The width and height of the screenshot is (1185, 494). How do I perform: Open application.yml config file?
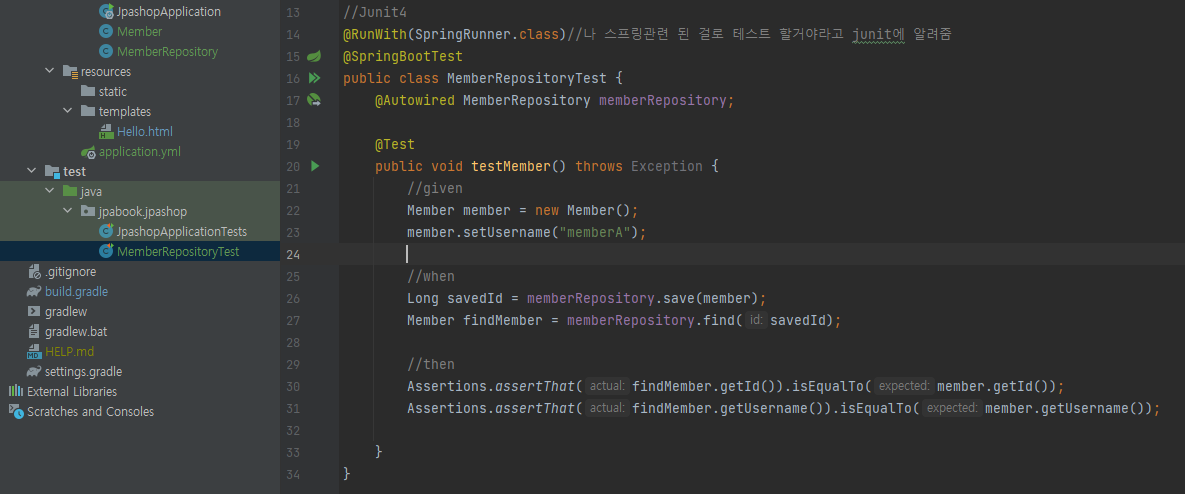pyautogui.click(x=140, y=151)
